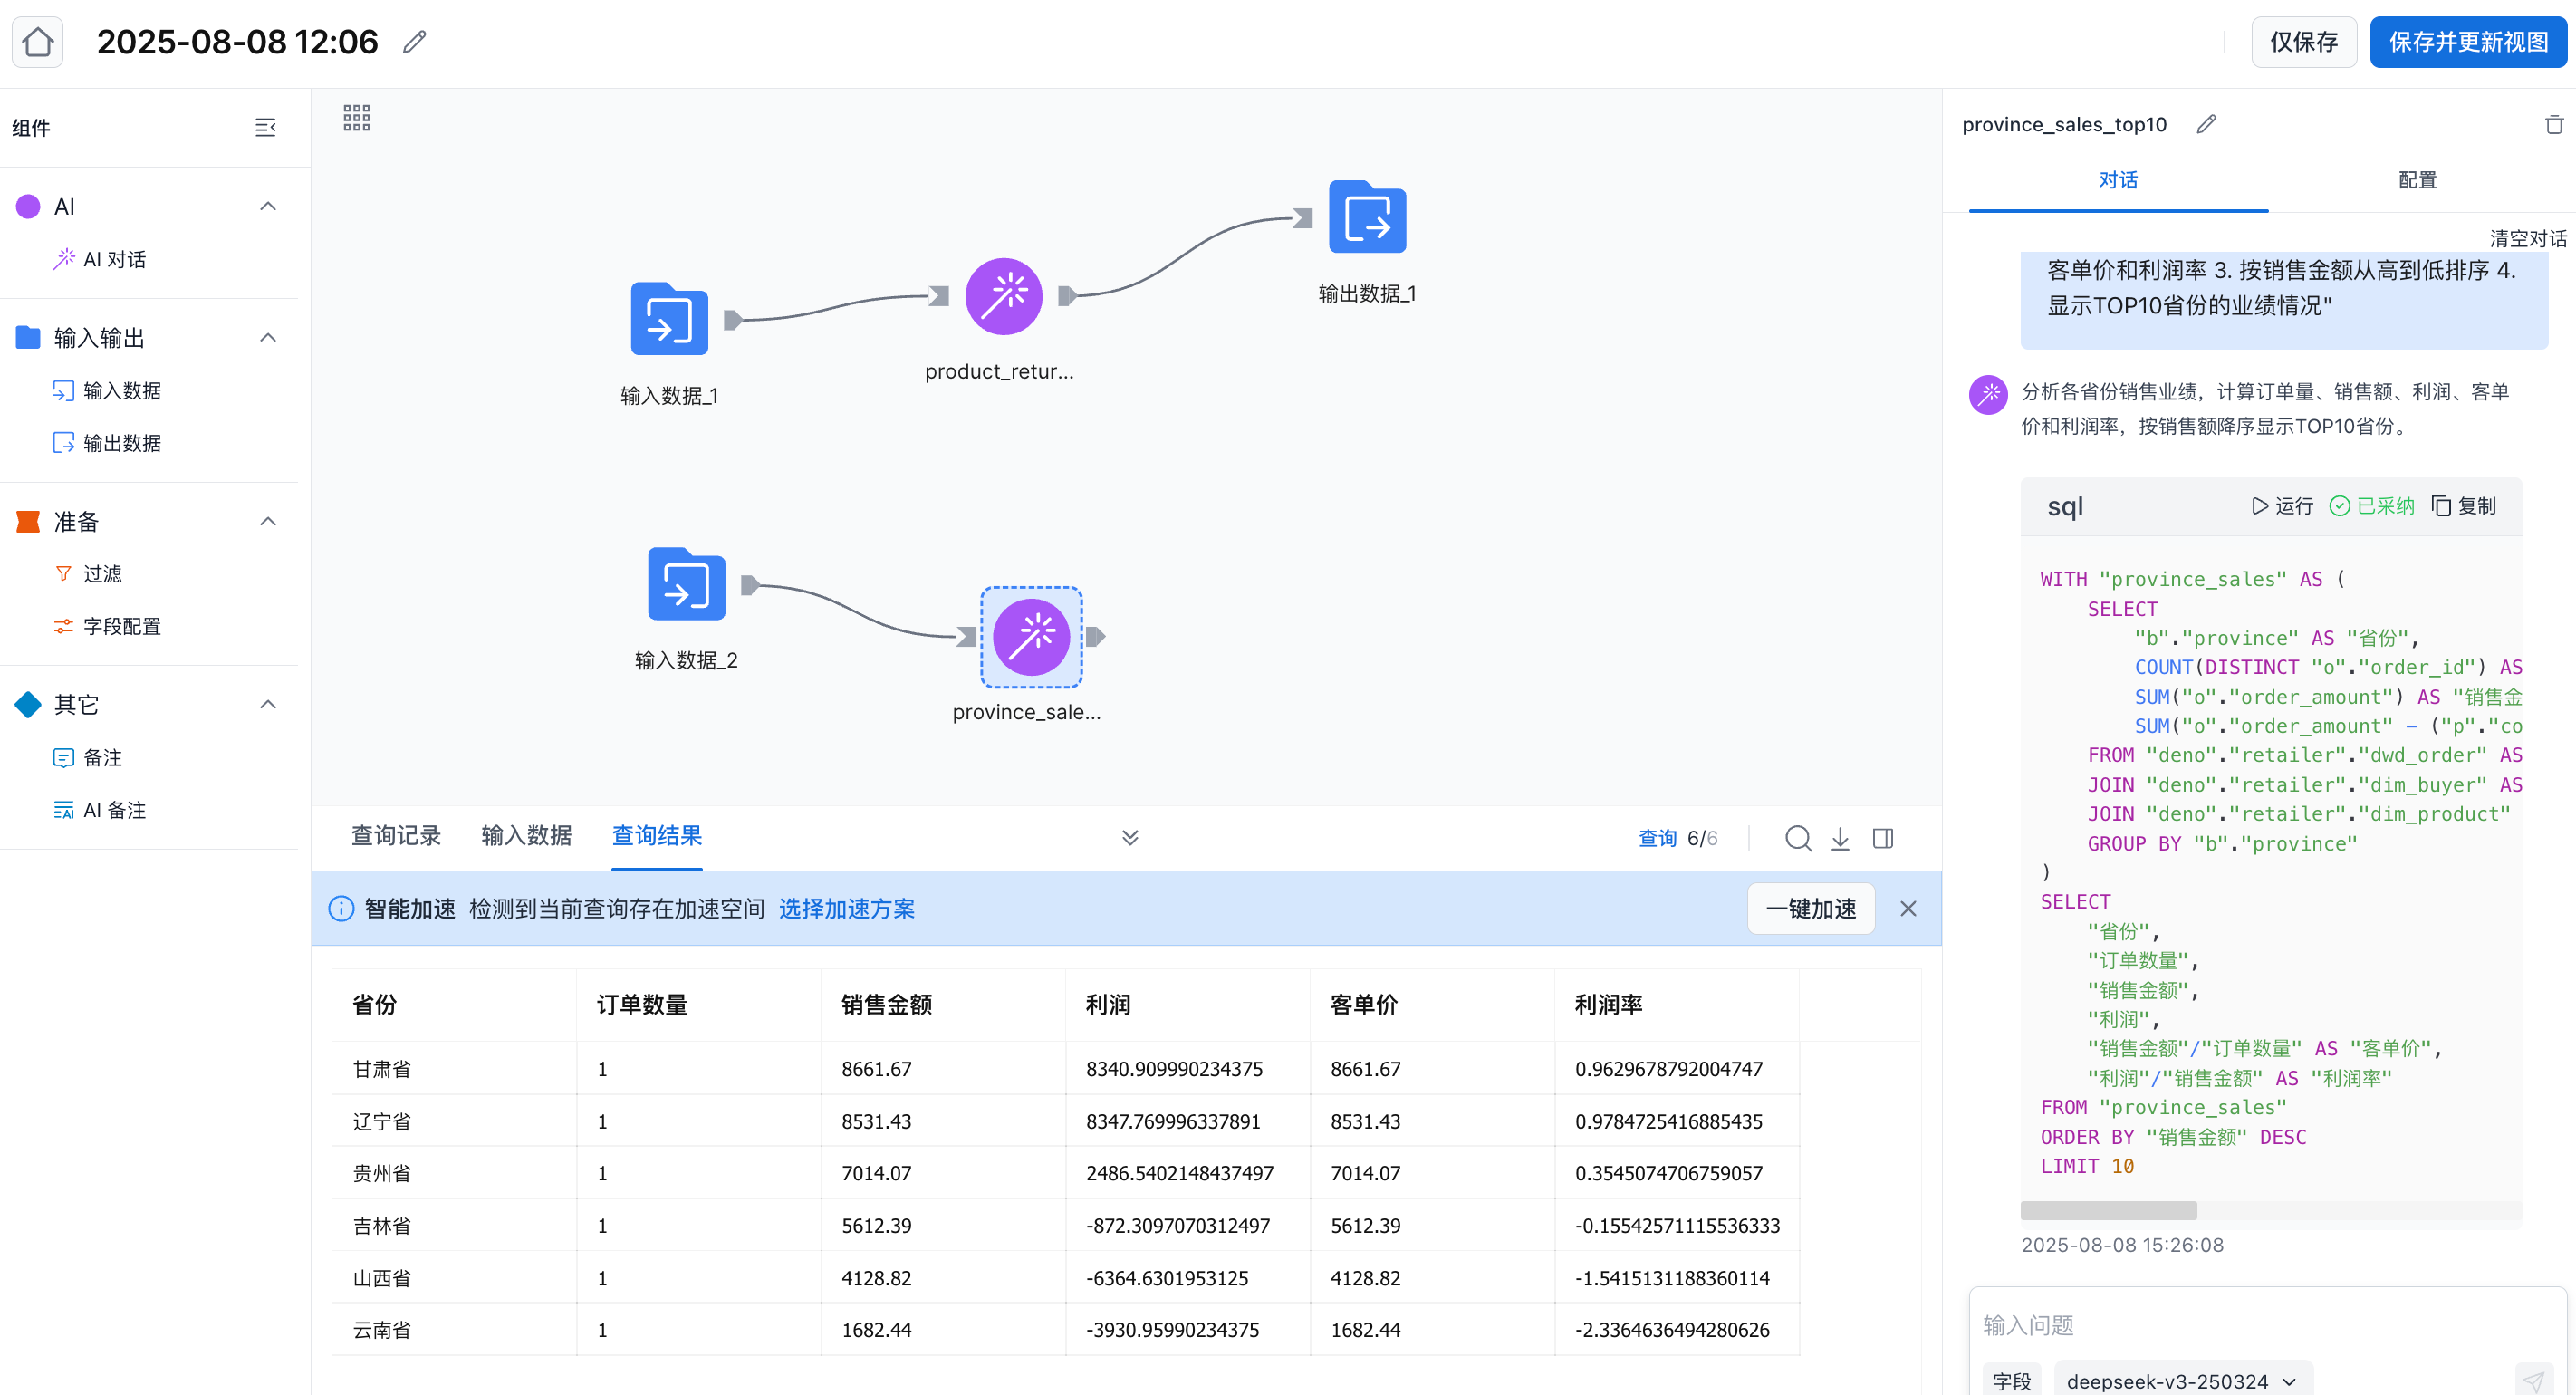Toggle results side panel layout icon
The image size is (2576, 1395).
point(1883,838)
